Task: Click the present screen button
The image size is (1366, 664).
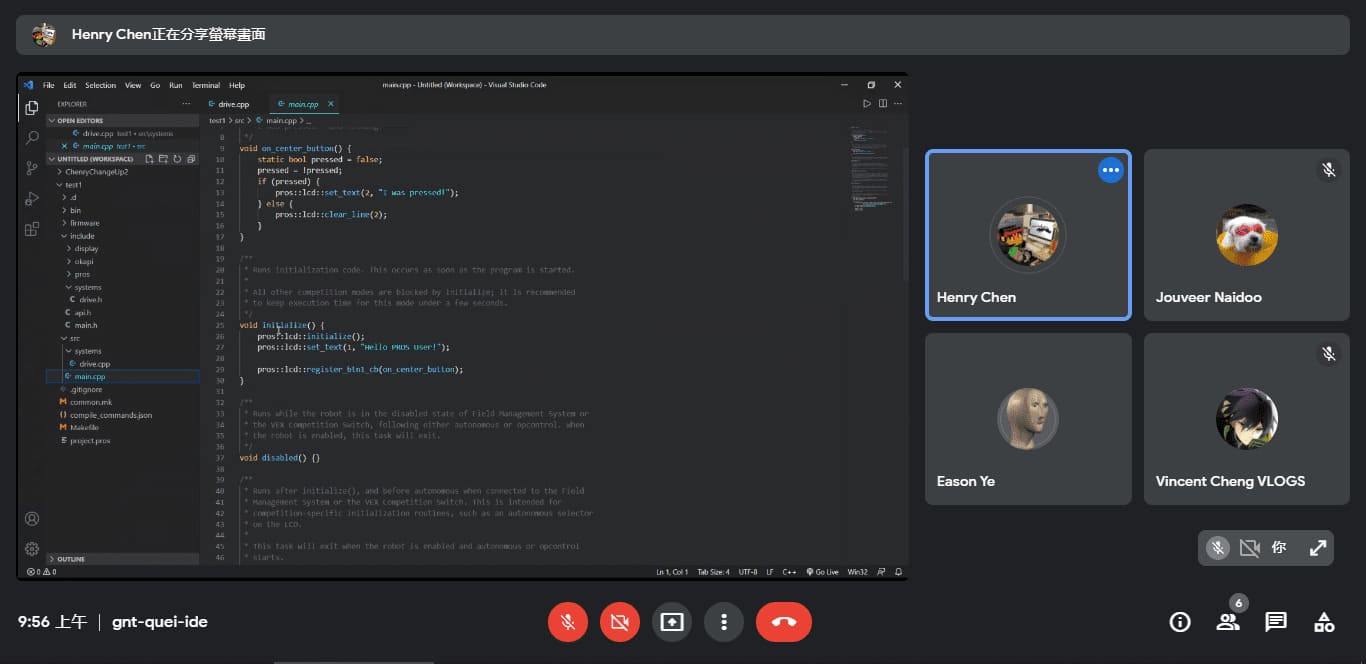Action: [x=672, y=622]
